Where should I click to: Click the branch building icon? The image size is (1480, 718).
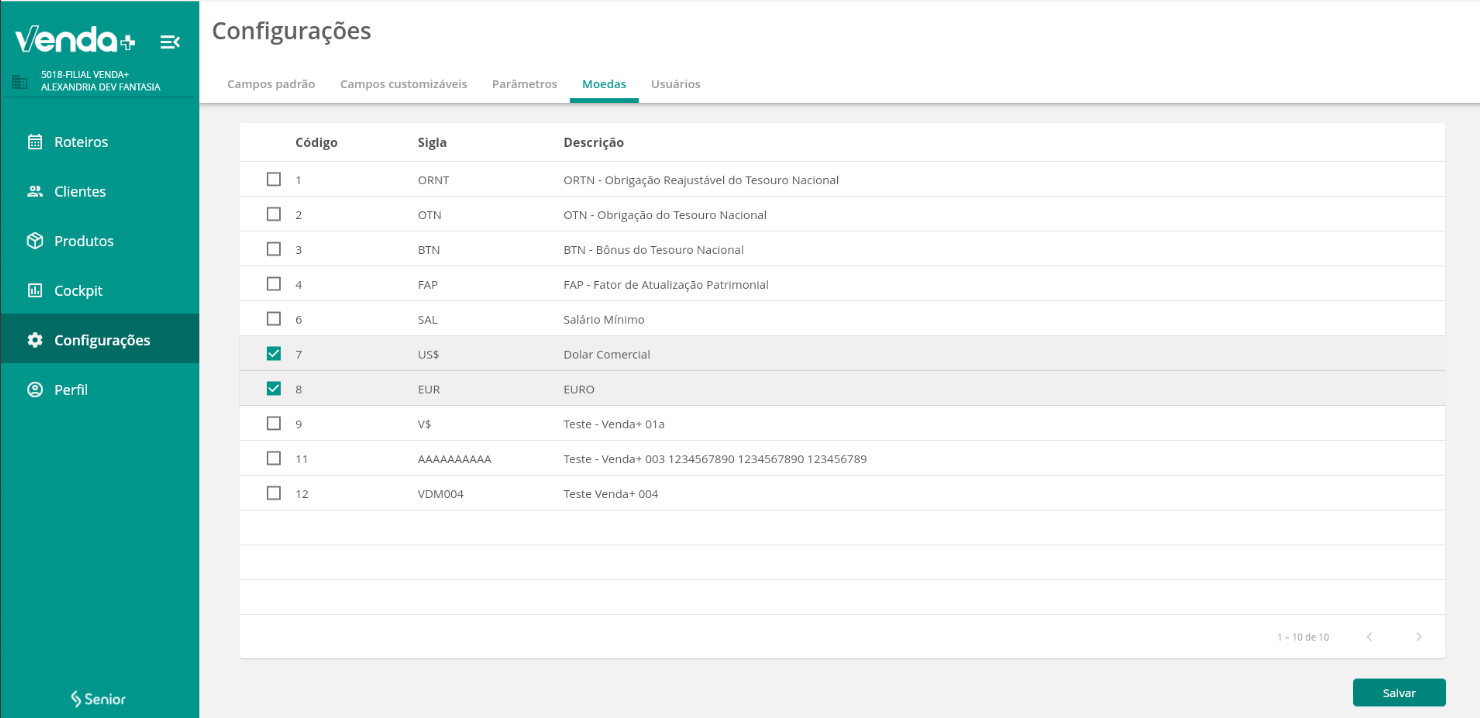pos(20,82)
